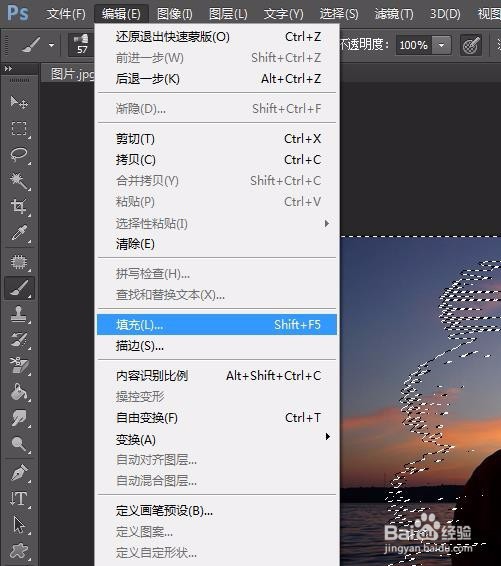
Task: Open the 编辑(E) menu
Action: click(x=121, y=14)
